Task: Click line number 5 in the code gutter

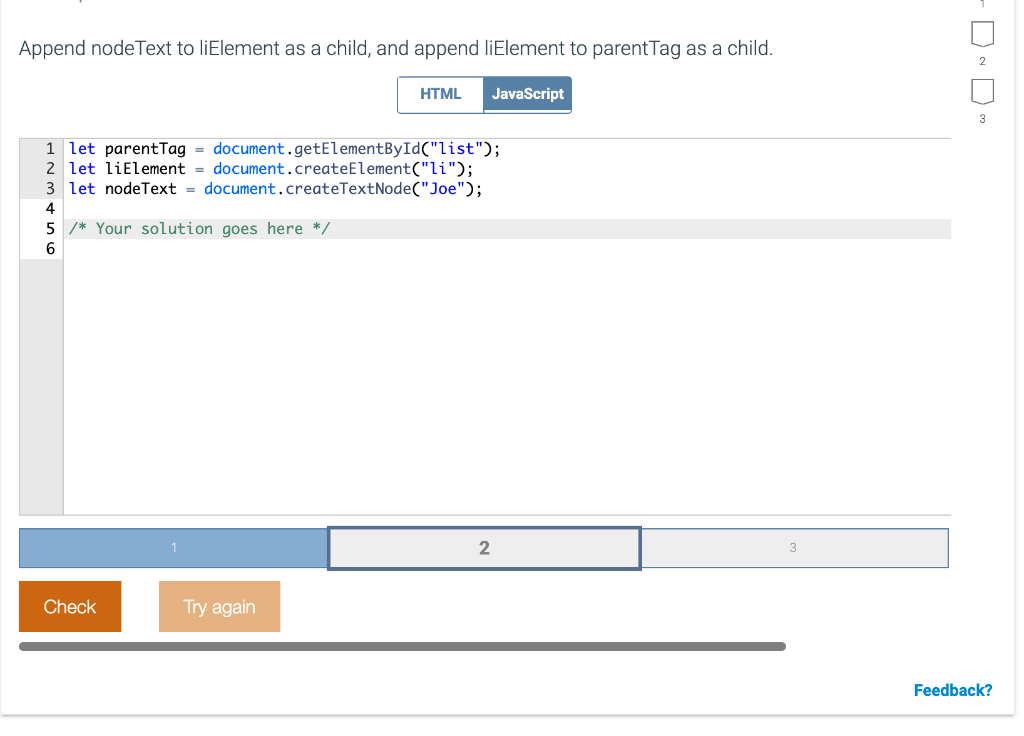Action: pos(48,228)
